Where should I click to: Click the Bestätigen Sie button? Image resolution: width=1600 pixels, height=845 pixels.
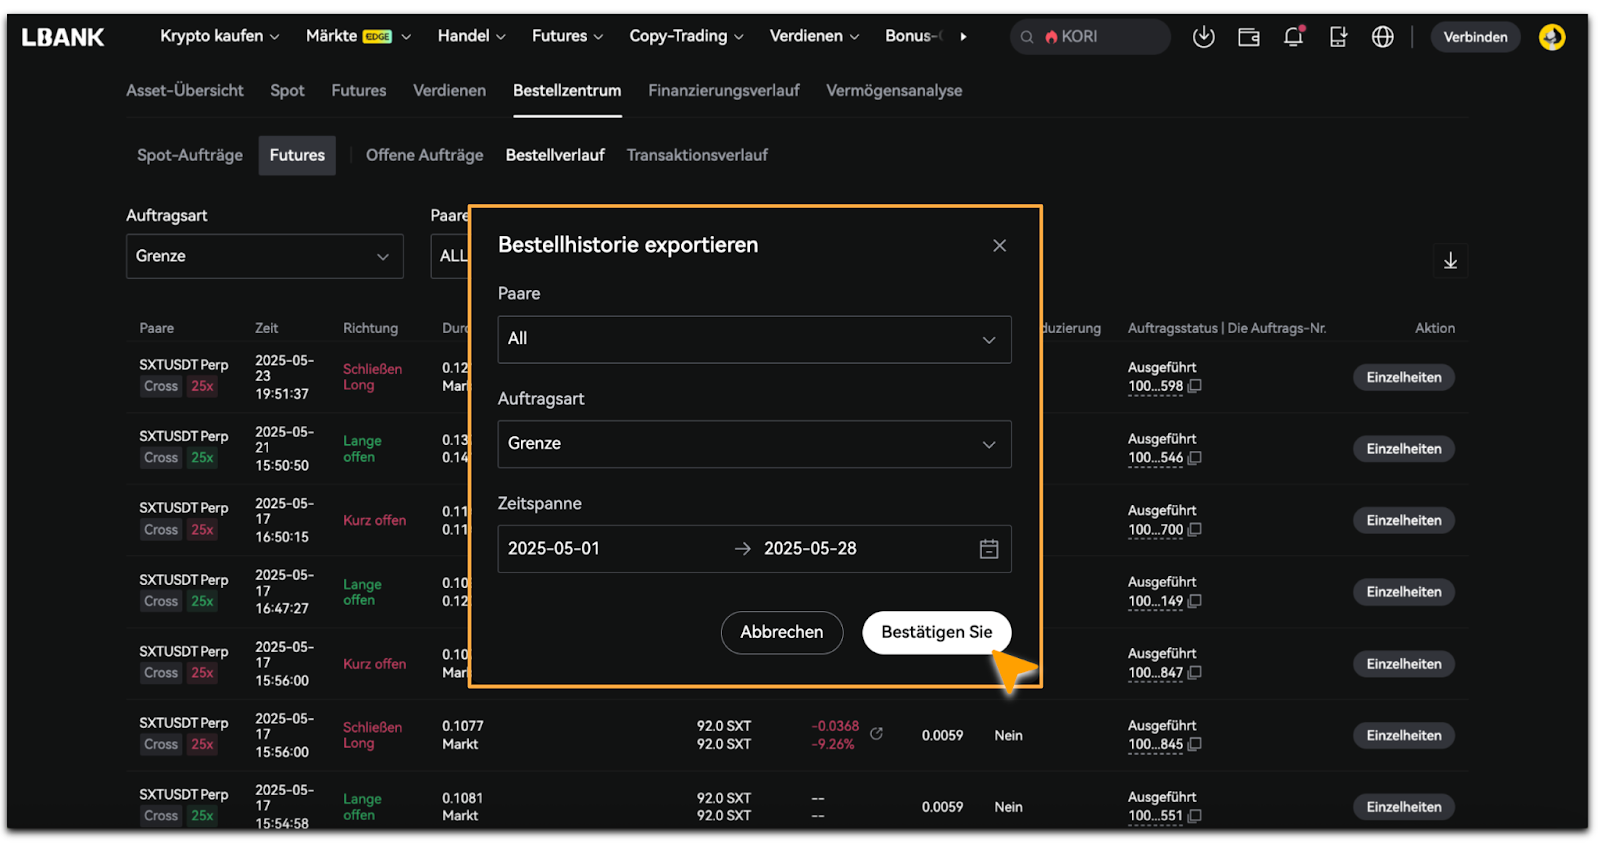(936, 632)
